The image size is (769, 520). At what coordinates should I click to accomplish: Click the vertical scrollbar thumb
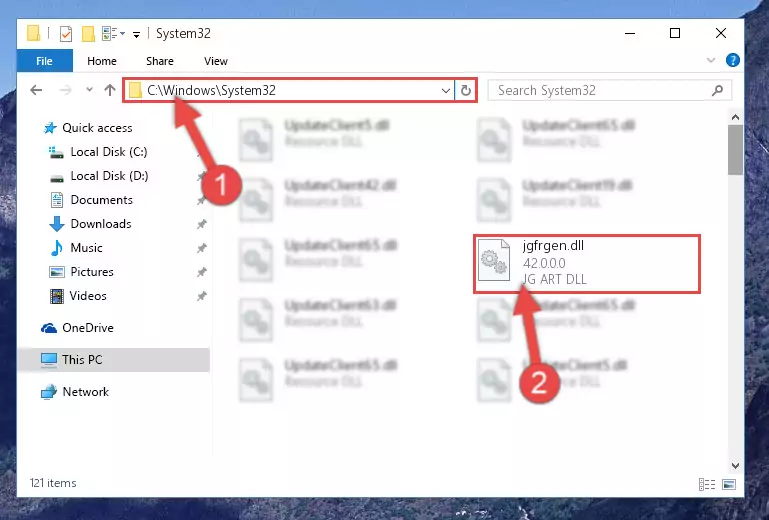735,150
